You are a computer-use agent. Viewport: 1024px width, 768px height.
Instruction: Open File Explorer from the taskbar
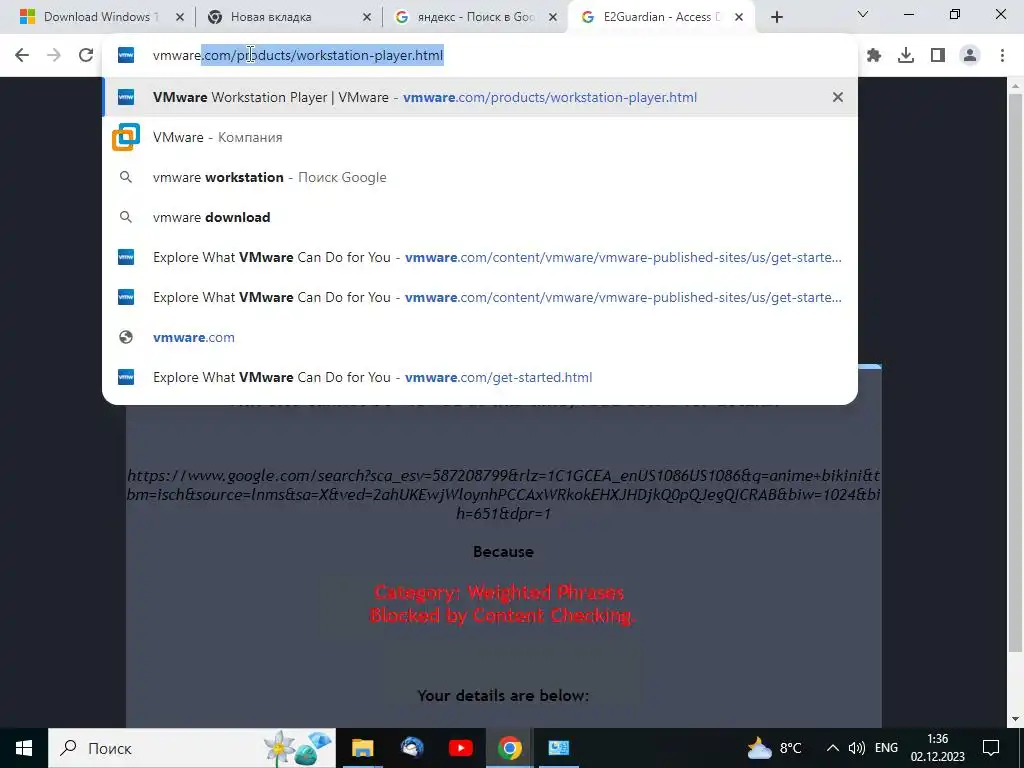click(x=362, y=748)
